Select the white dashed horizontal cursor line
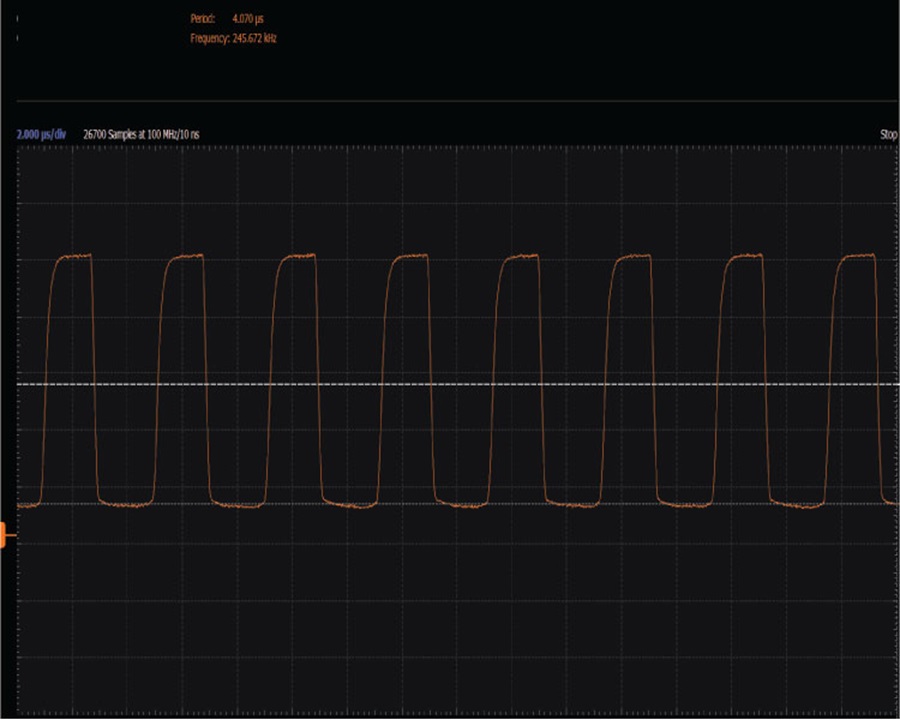900x720 pixels. coord(458,384)
